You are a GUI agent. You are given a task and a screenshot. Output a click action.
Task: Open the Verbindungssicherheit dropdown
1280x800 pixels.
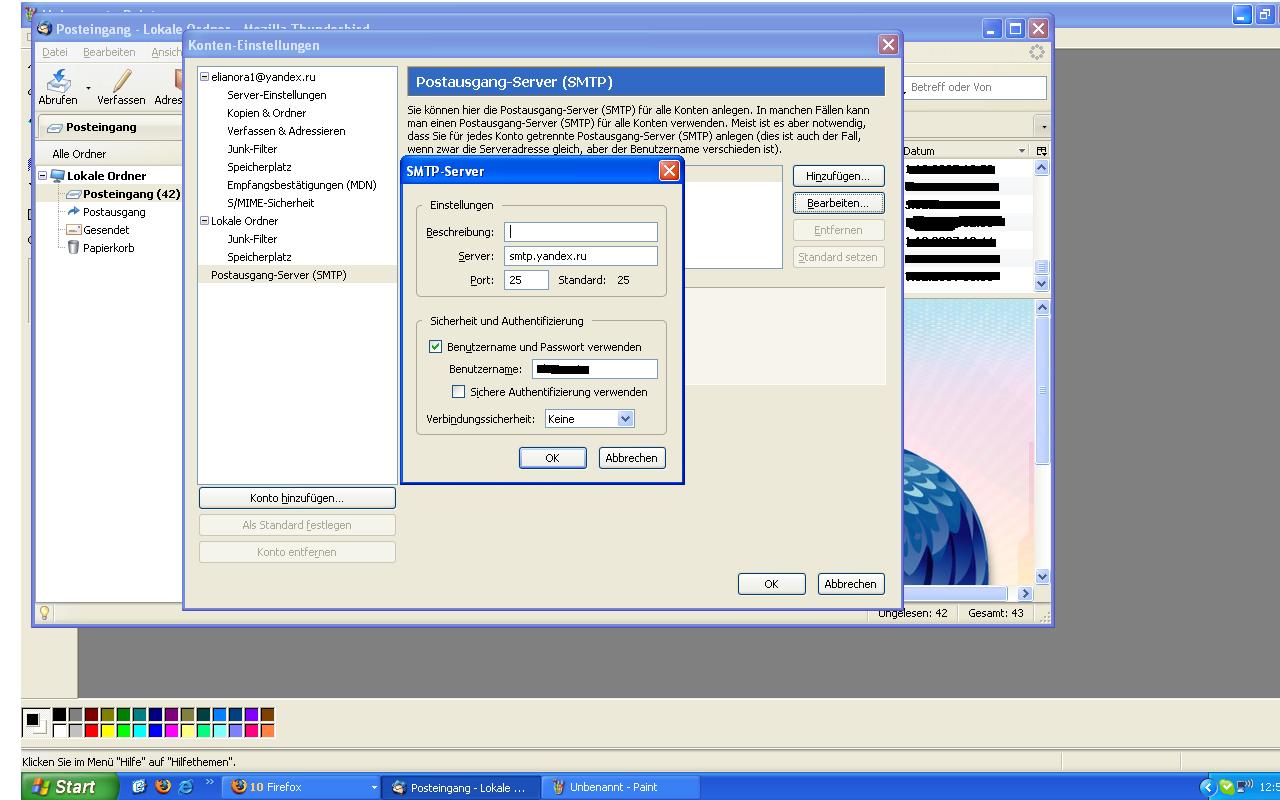coord(626,419)
